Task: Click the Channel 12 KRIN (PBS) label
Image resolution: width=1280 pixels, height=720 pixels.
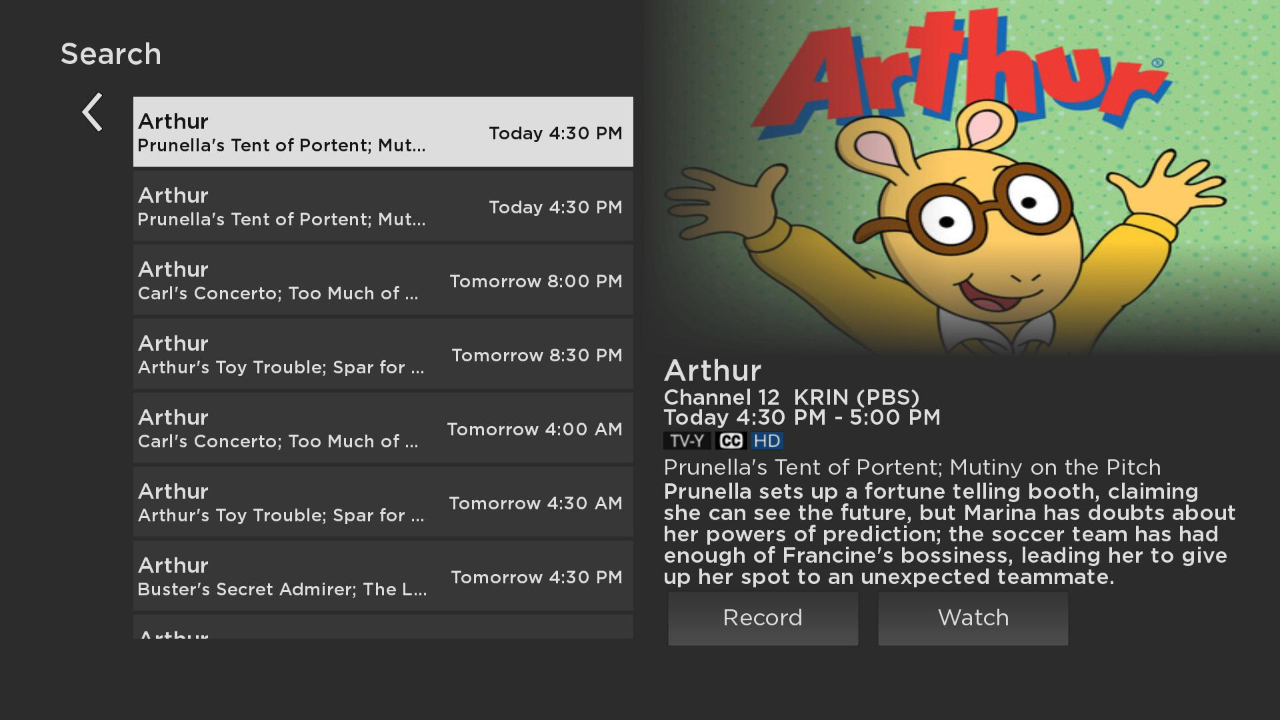Action: 791,397
